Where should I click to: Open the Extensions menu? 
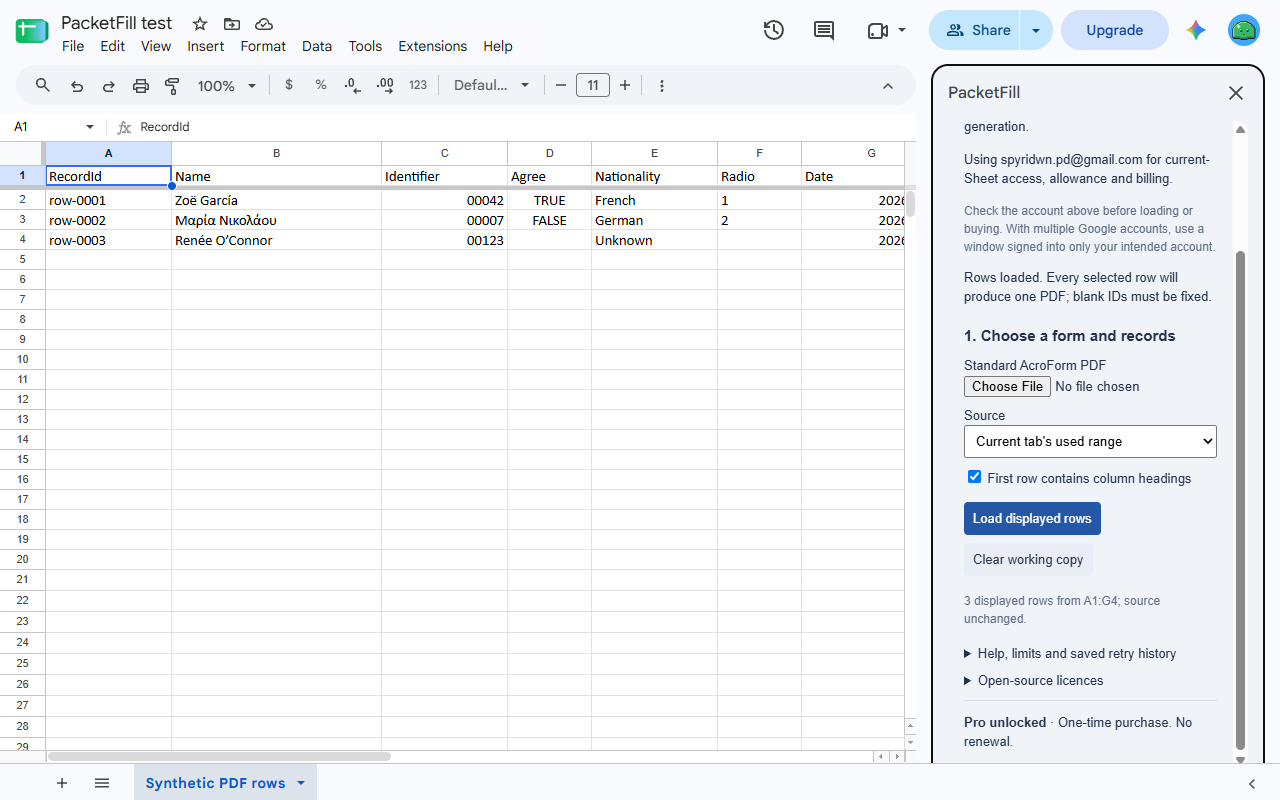[x=432, y=46]
